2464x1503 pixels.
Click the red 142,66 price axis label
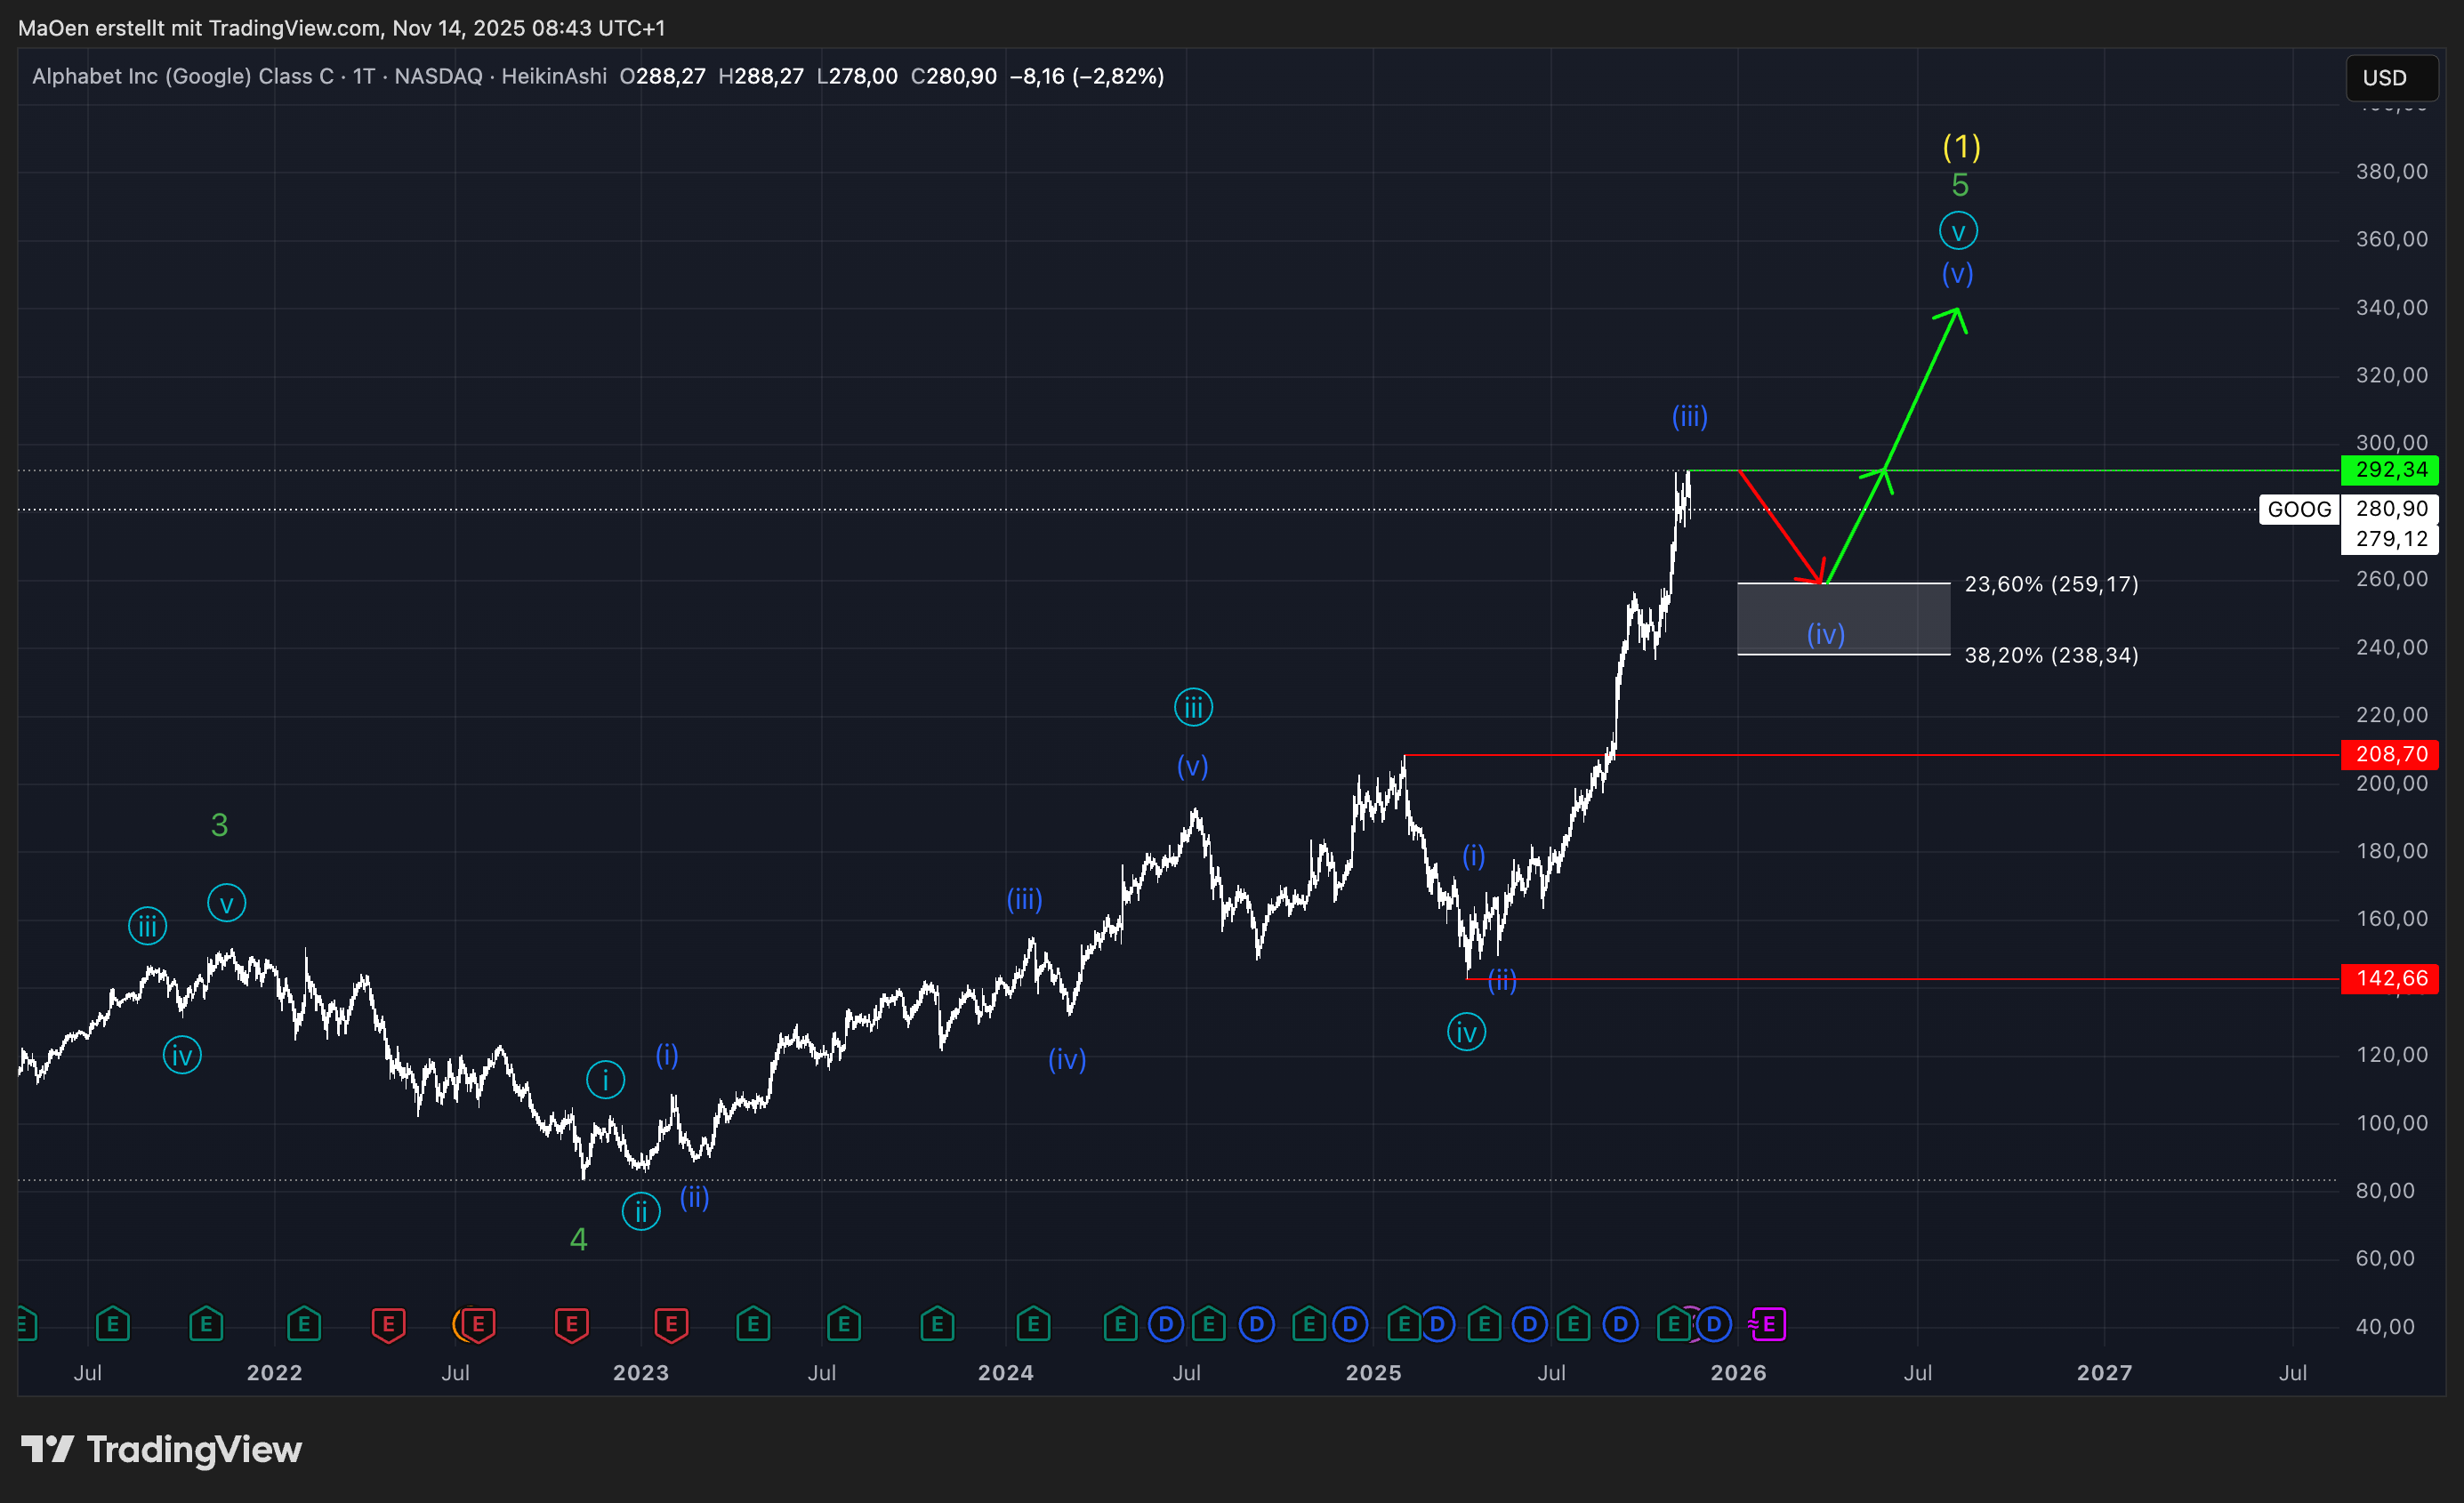pos(2390,978)
